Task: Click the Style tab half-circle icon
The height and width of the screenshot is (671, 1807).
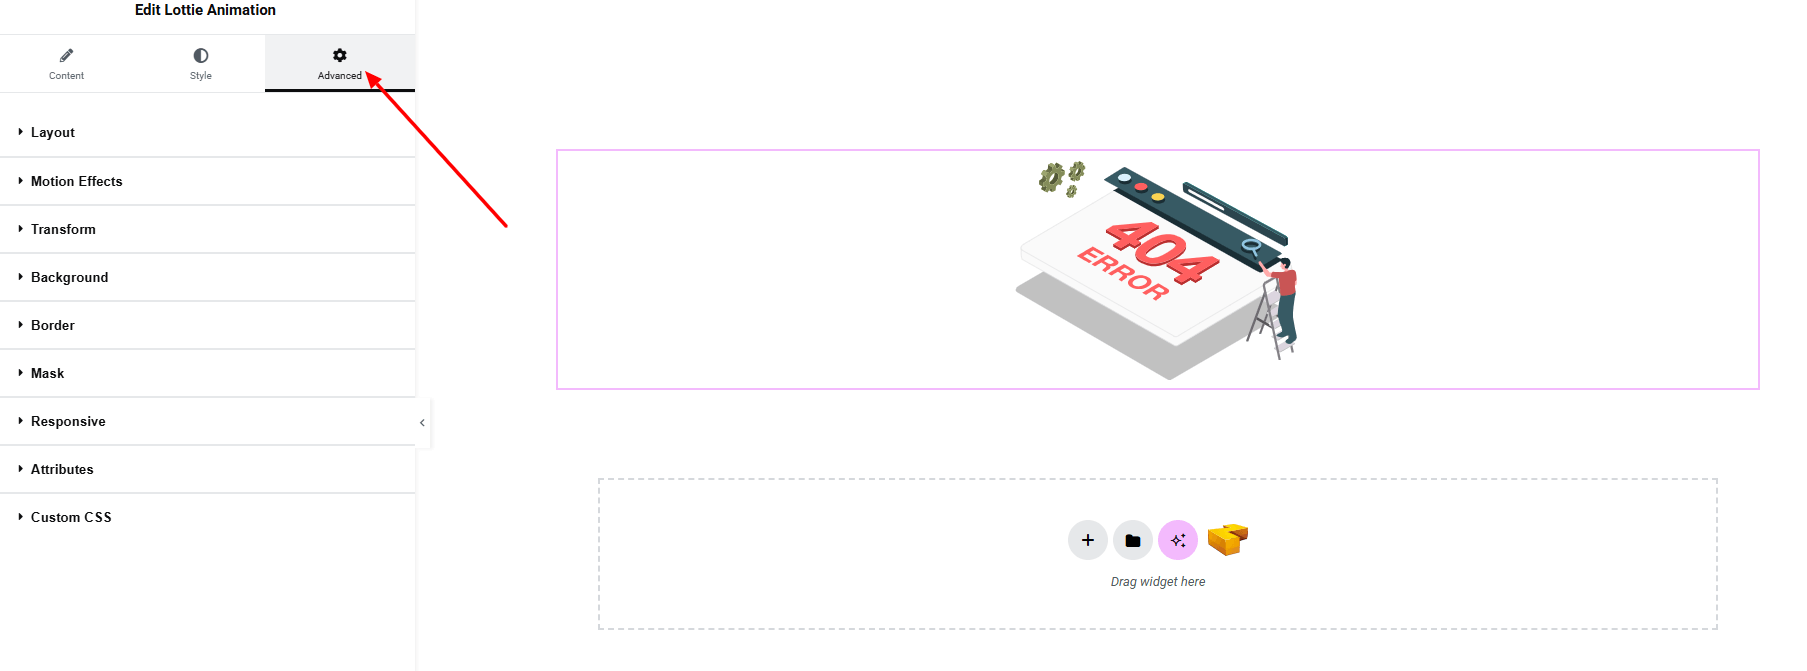Action: [x=201, y=55]
